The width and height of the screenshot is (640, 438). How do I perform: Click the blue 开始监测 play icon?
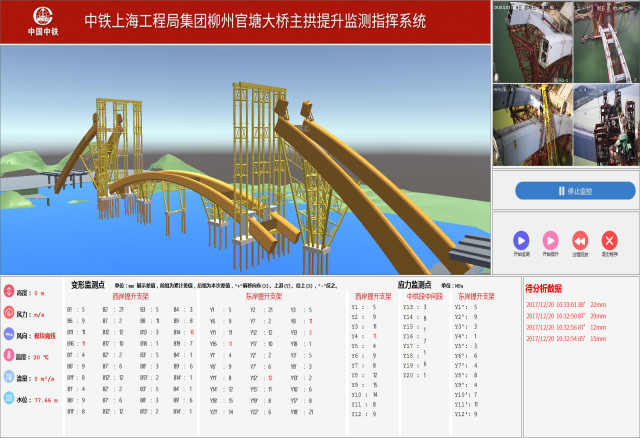pos(521,240)
